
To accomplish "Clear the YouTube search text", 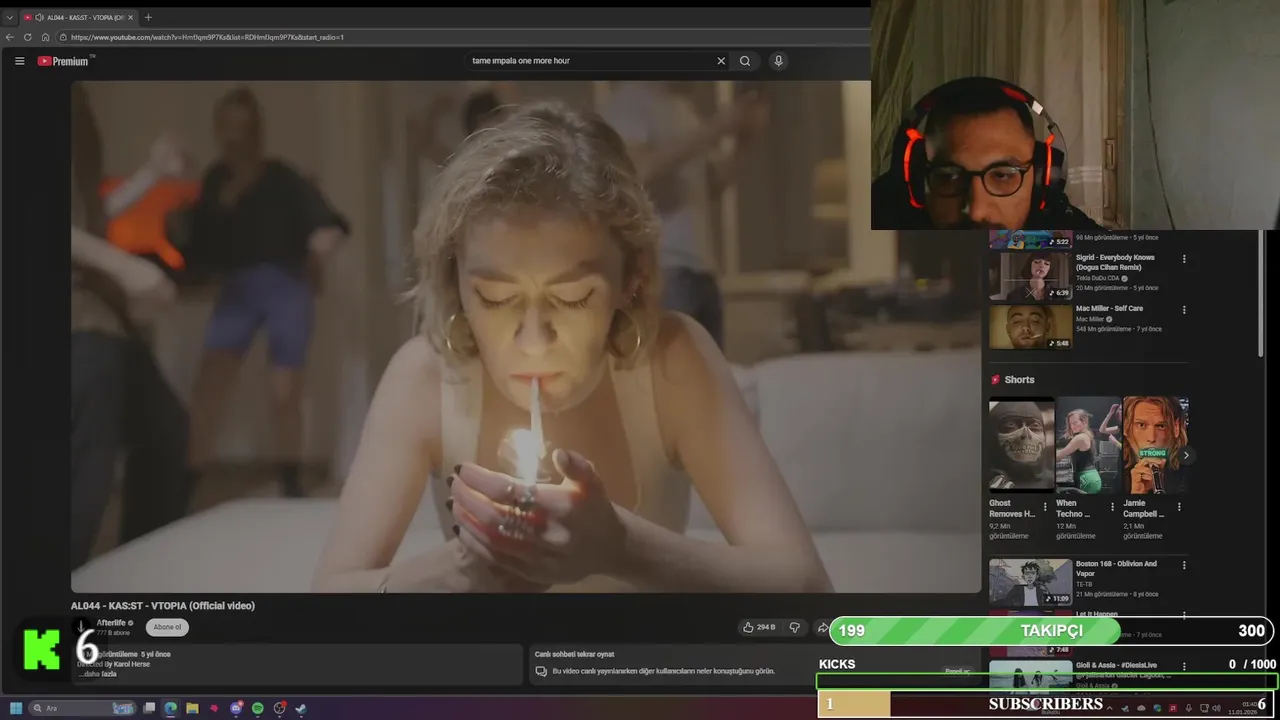I will pos(721,61).
